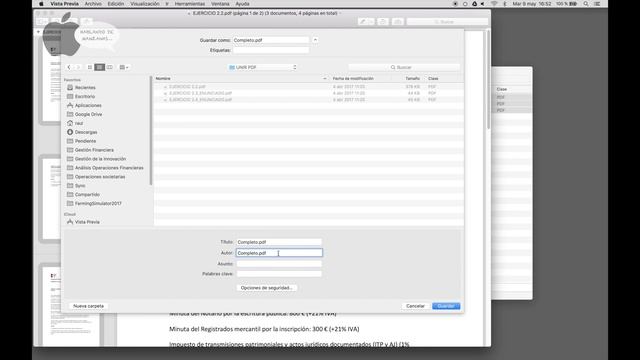Click the markup pencil toolbar icon
640x360 pixels.
tap(362, 21)
